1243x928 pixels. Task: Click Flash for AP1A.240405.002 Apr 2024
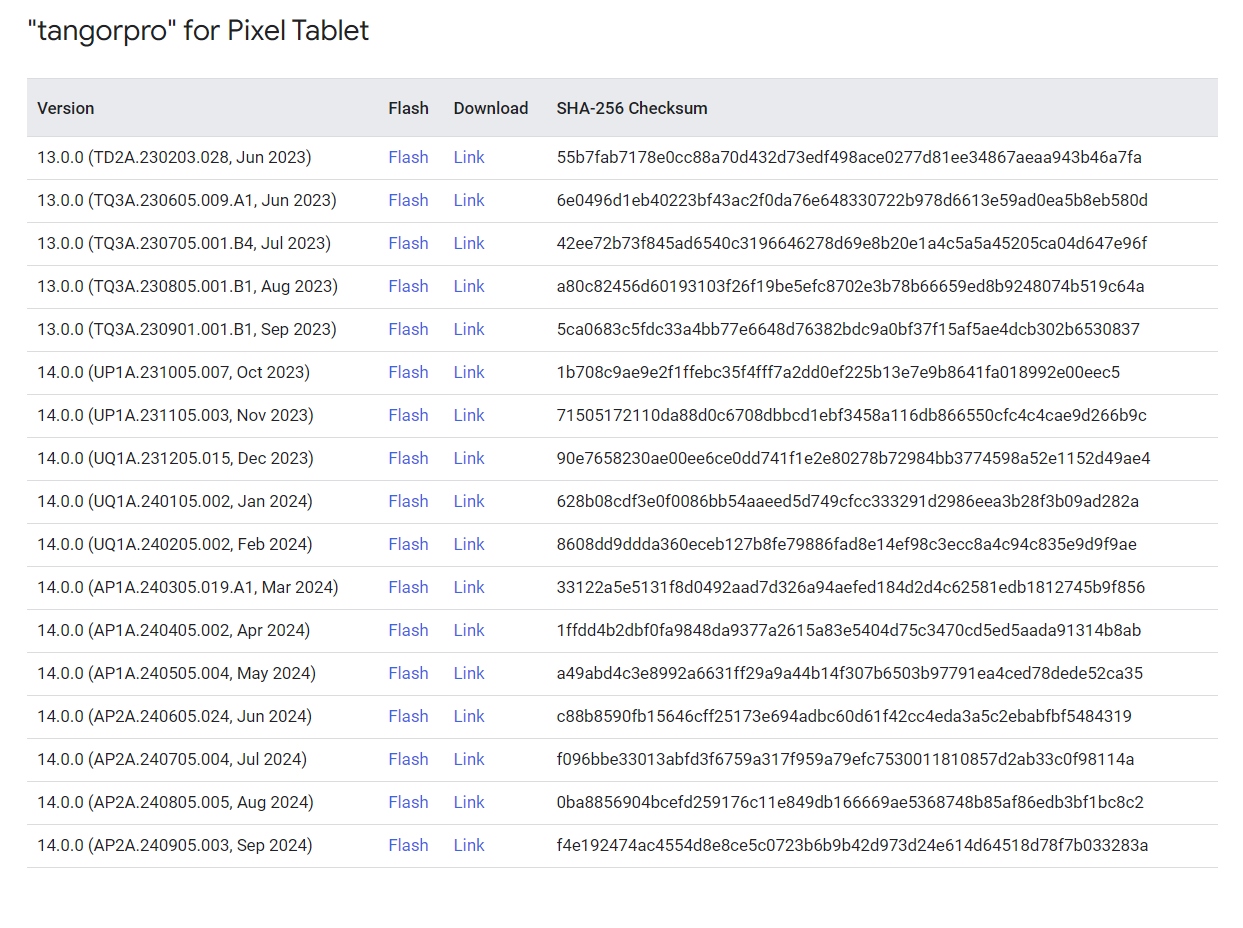(408, 630)
